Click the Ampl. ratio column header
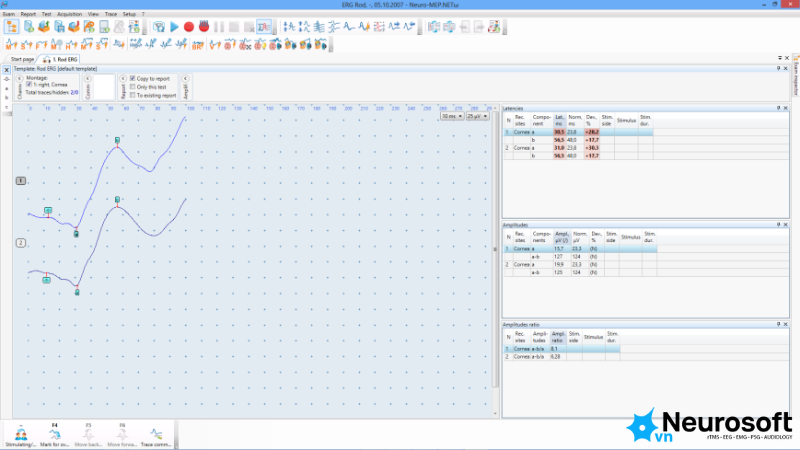Screen dimensions: 800x450 tap(558, 337)
